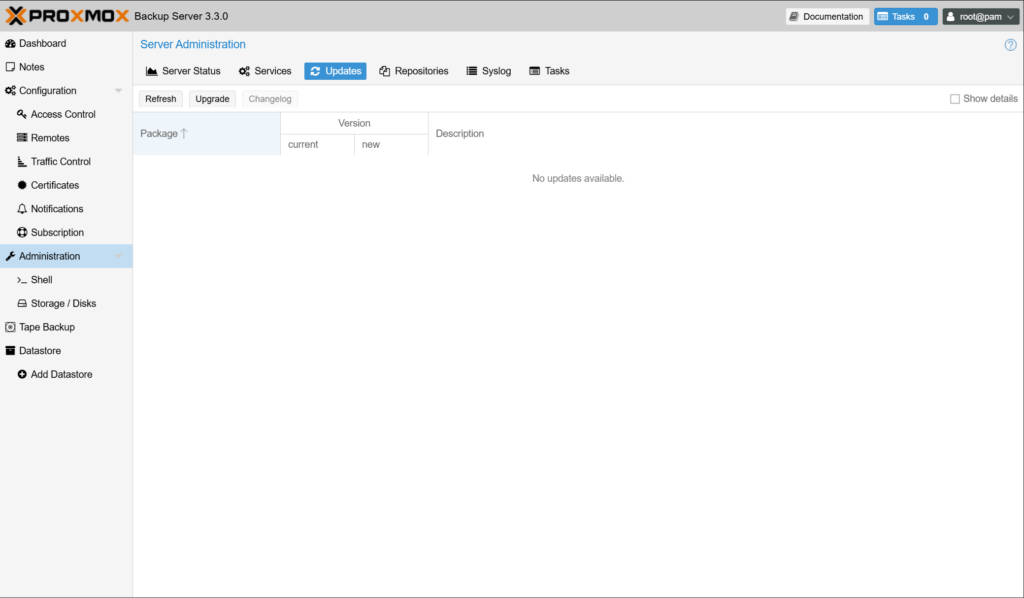Viewport: 1024px width, 598px height.
Task: Open the Syslog tab
Action: 488,71
